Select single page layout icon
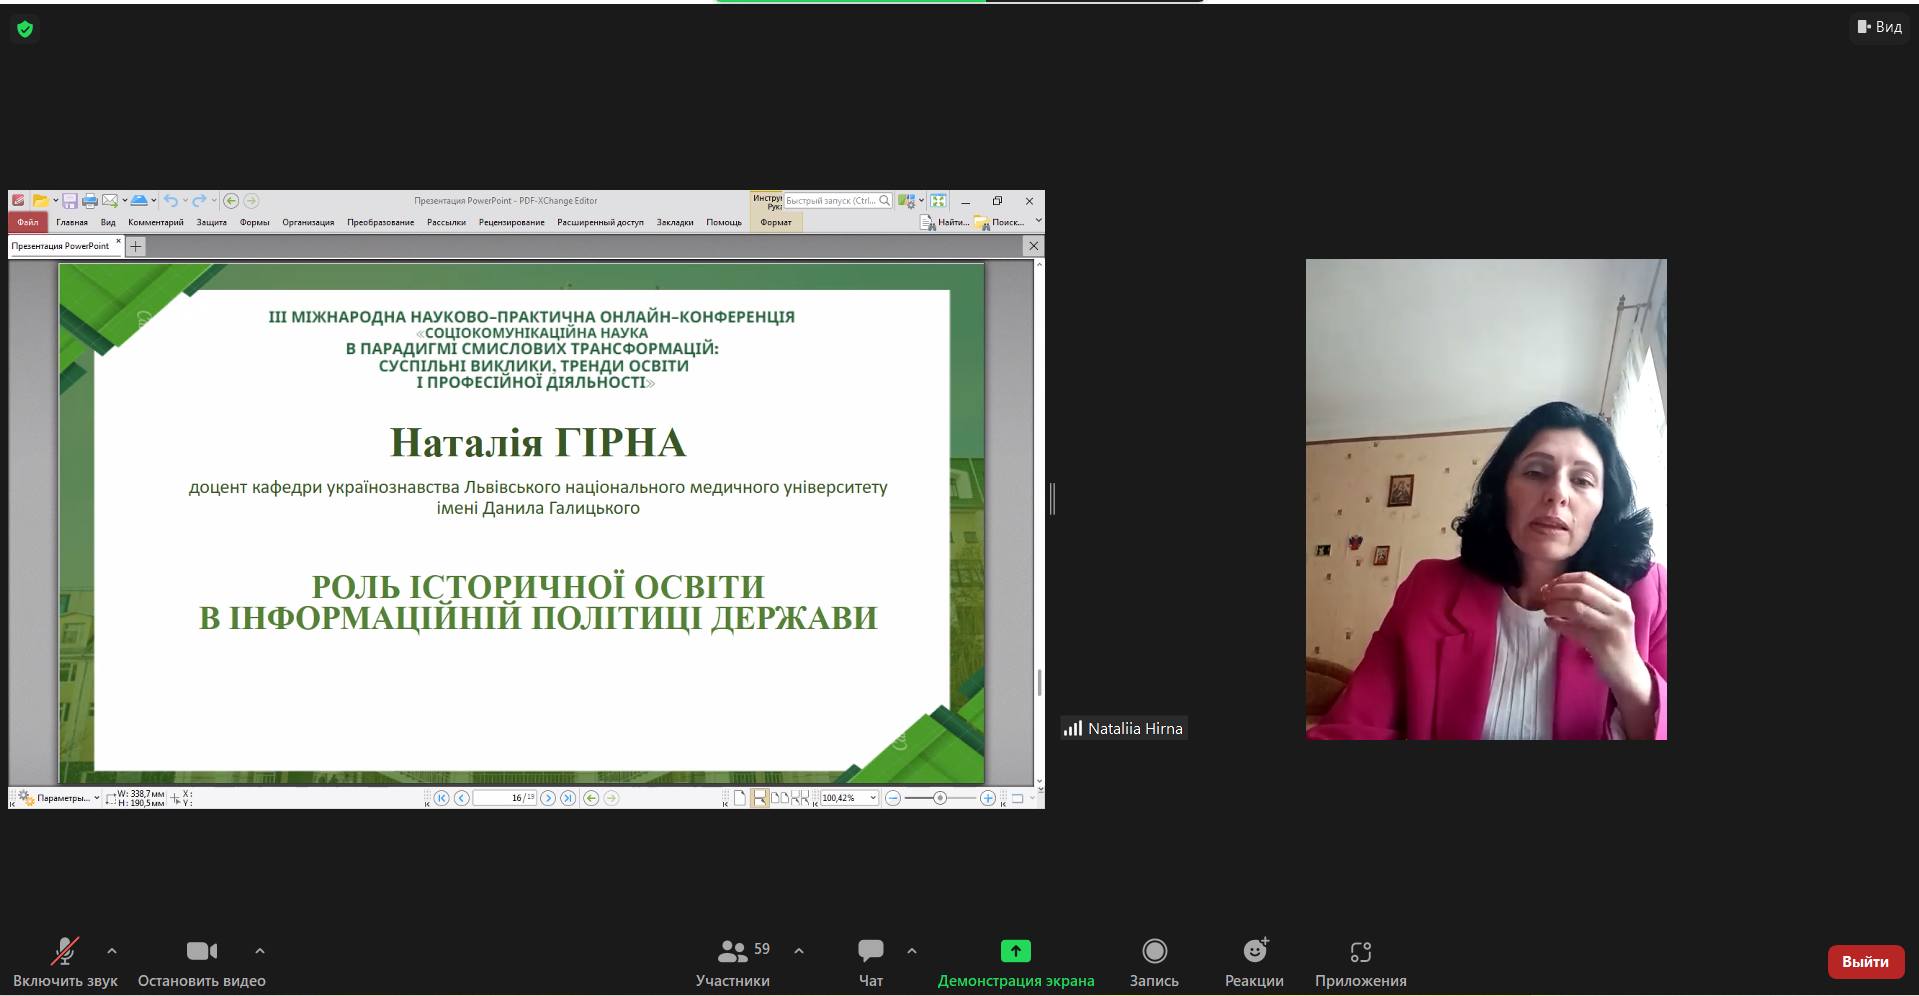The image size is (1919, 996). click(740, 798)
